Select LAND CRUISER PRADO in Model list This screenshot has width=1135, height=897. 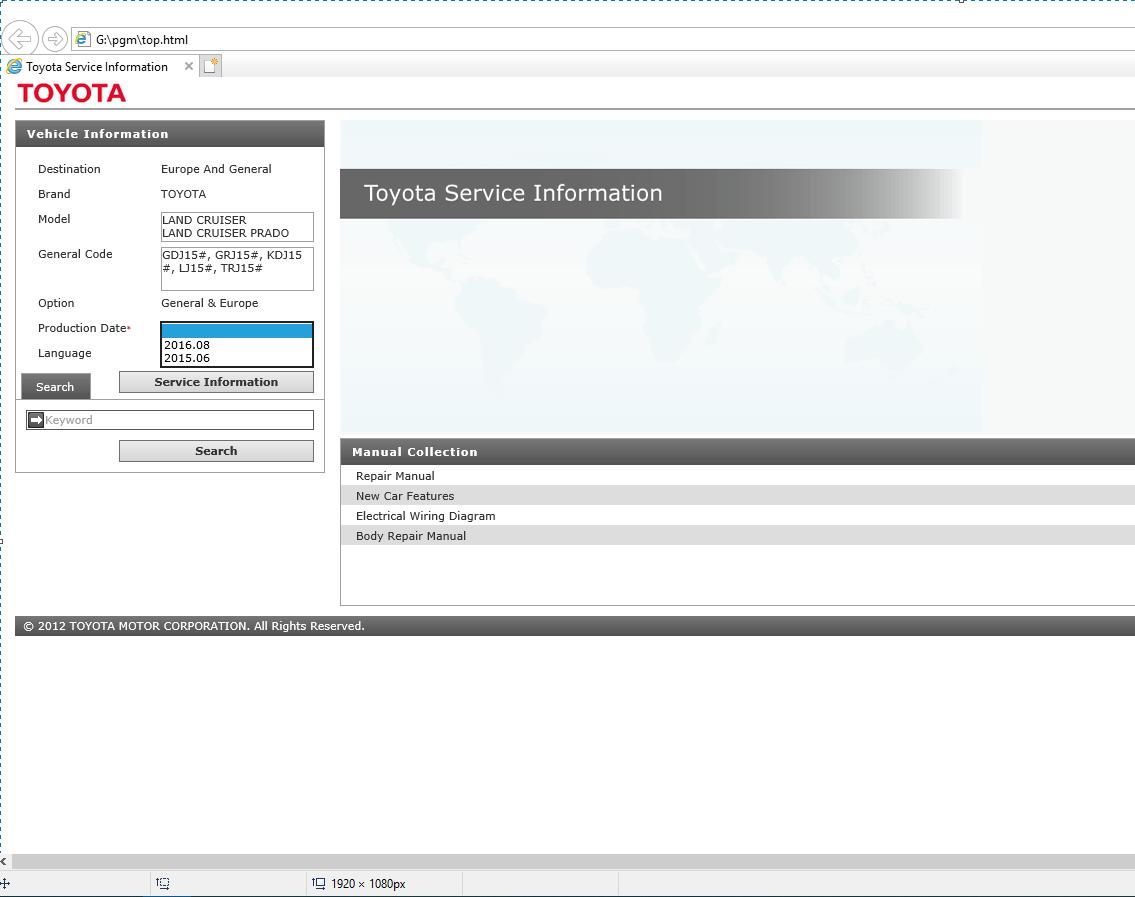pos(225,233)
